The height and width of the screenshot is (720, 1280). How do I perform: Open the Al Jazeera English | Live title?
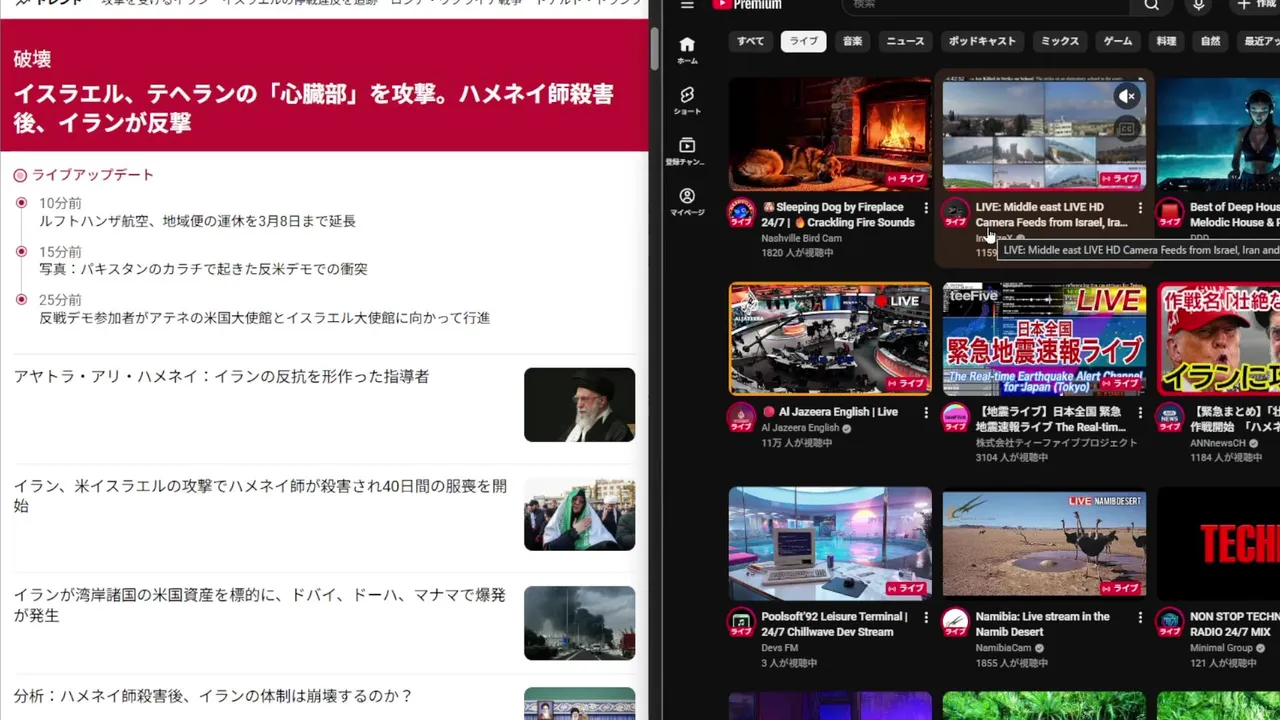(828, 412)
